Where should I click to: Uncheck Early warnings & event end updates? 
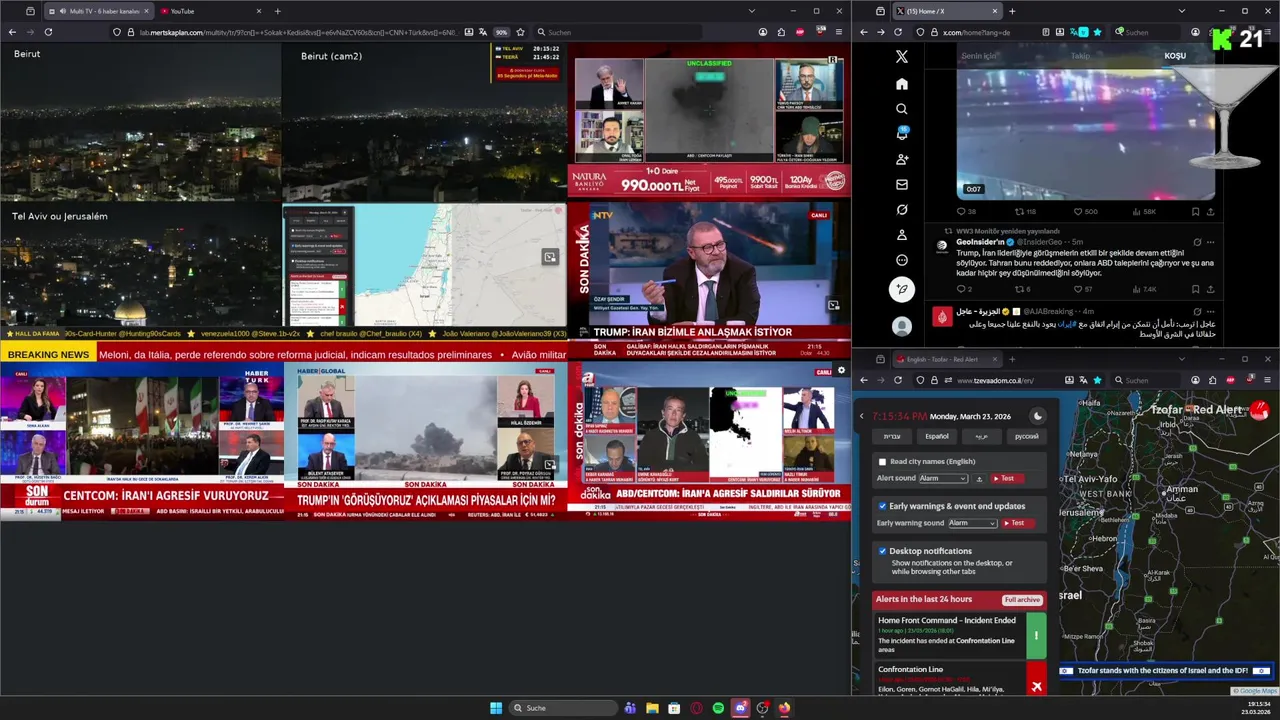tap(882, 506)
